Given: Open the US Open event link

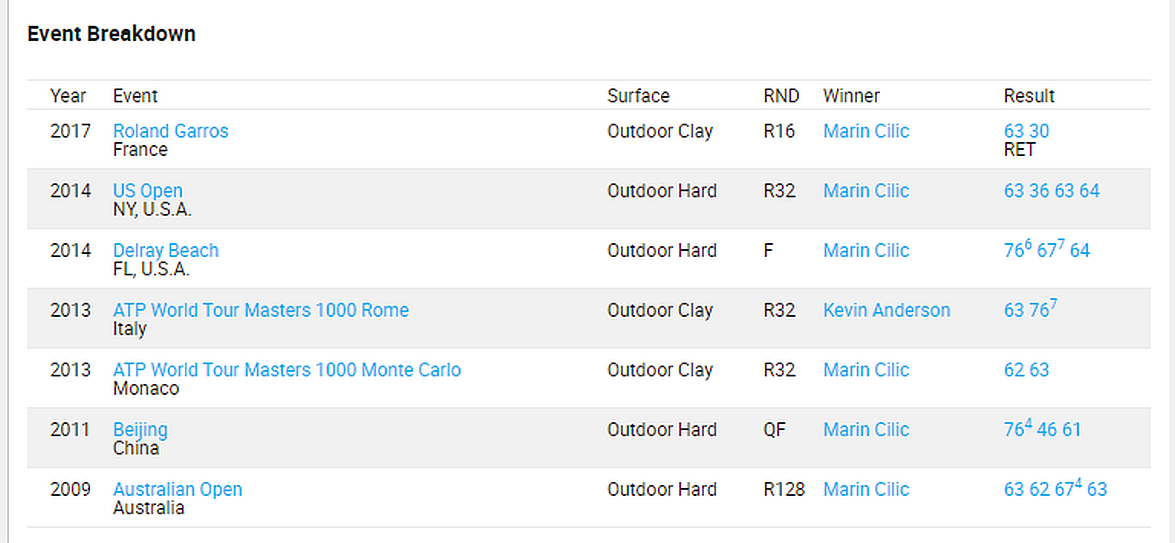Looking at the screenshot, I should pos(148,191).
